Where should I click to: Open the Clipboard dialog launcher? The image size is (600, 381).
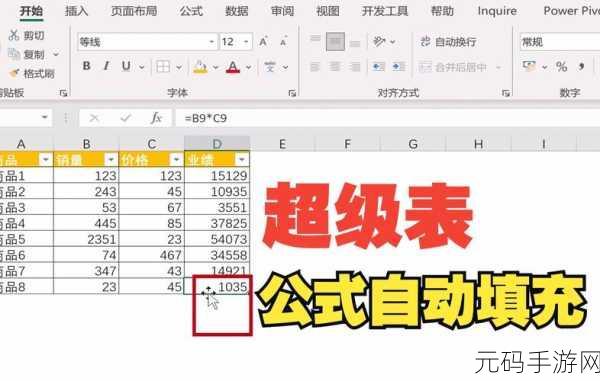[63, 93]
